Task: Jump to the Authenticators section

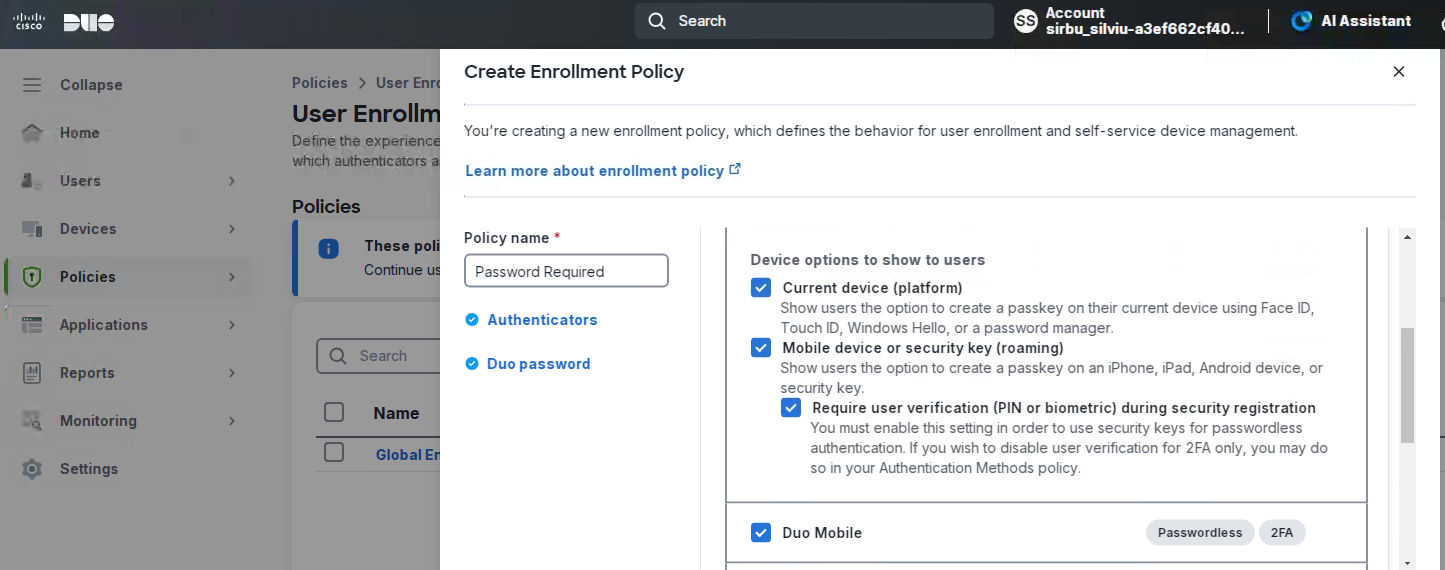Action: click(542, 320)
